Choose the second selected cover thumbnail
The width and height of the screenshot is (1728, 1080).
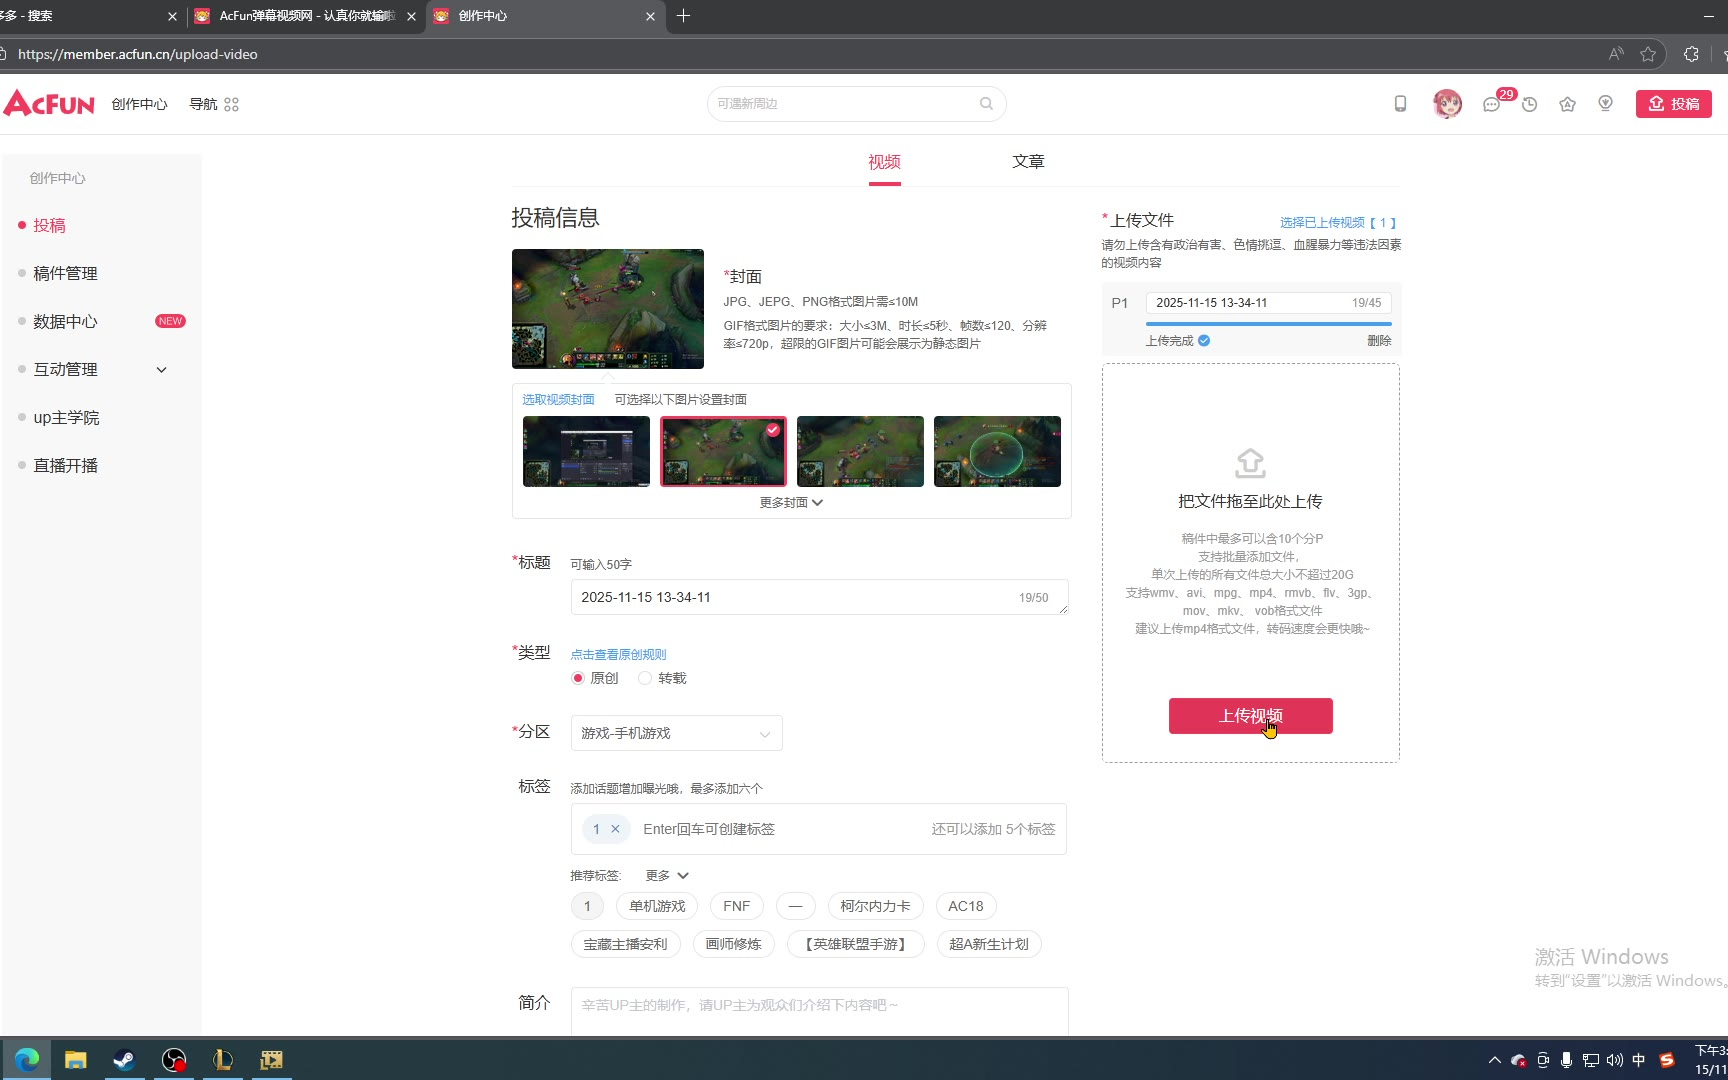click(723, 452)
